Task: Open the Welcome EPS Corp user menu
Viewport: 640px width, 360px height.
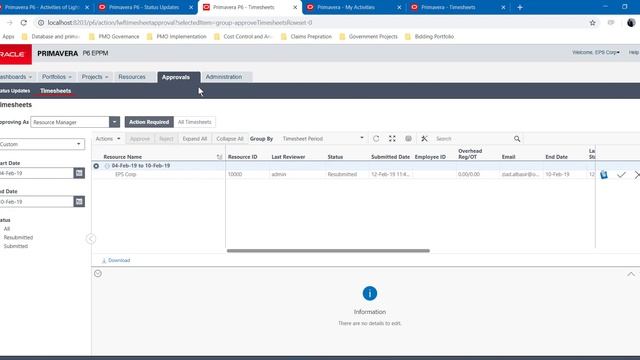Action: point(596,52)
